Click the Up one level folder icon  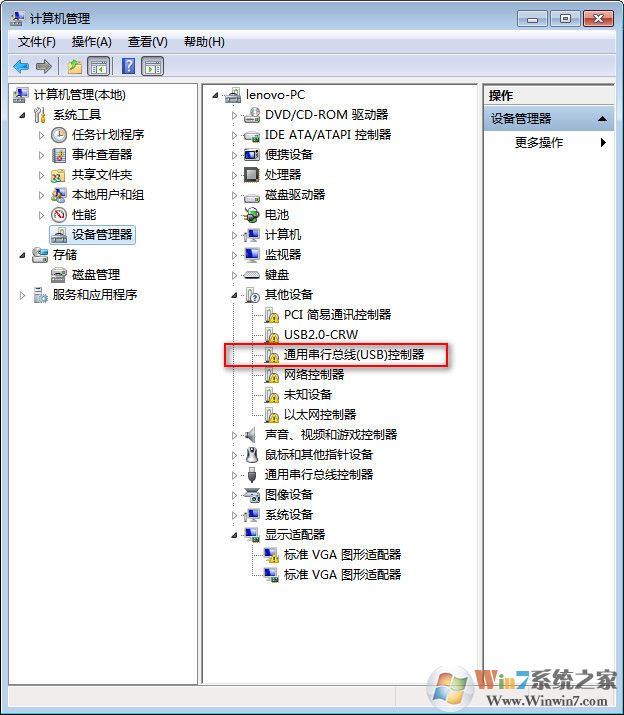pos(75,67)
